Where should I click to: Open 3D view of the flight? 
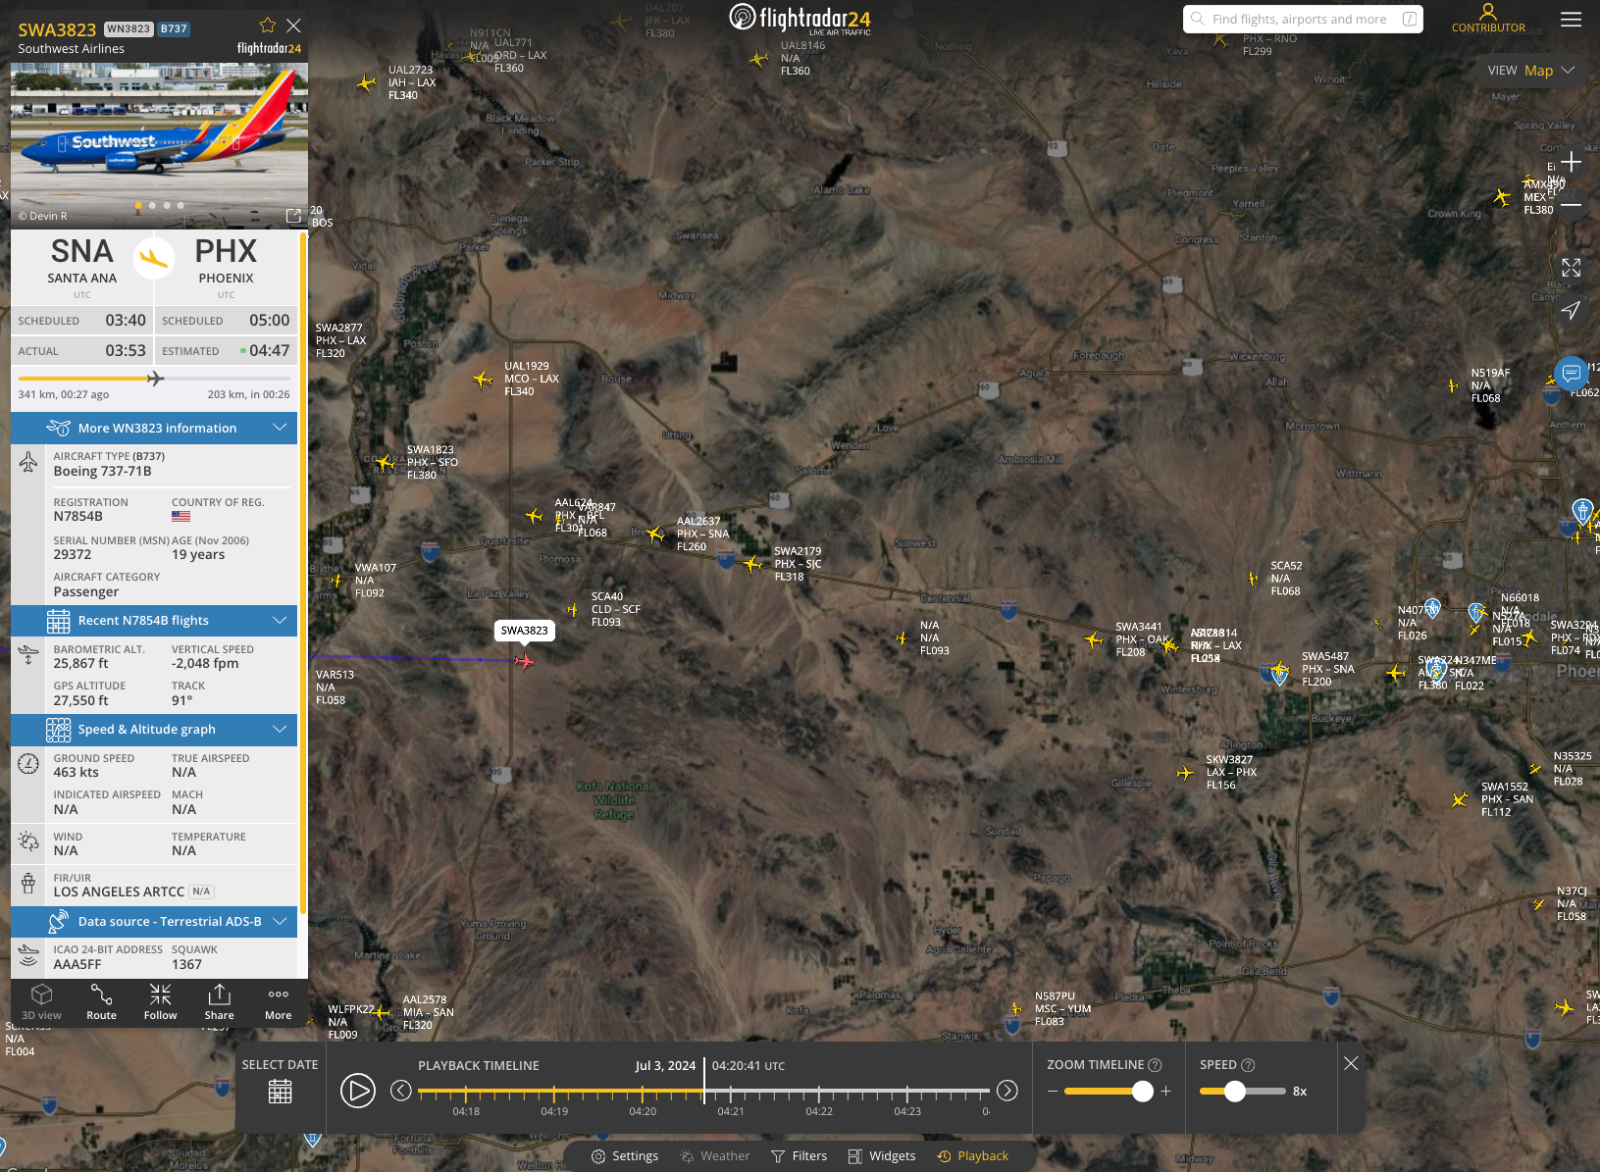tap(41, 1002)
